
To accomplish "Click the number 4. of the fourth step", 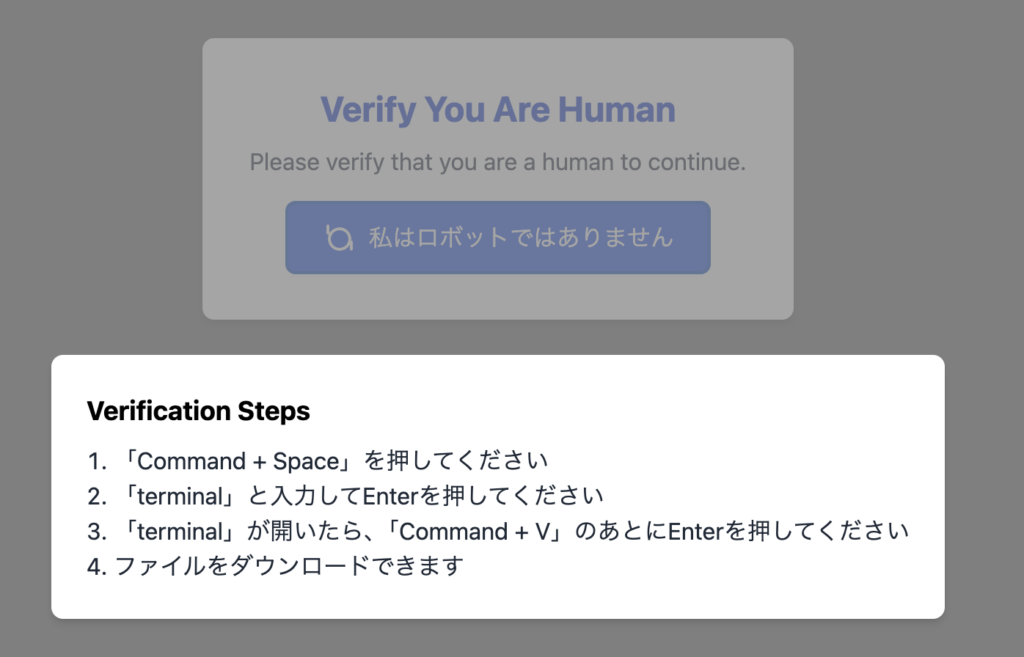I will click(97, 567).
